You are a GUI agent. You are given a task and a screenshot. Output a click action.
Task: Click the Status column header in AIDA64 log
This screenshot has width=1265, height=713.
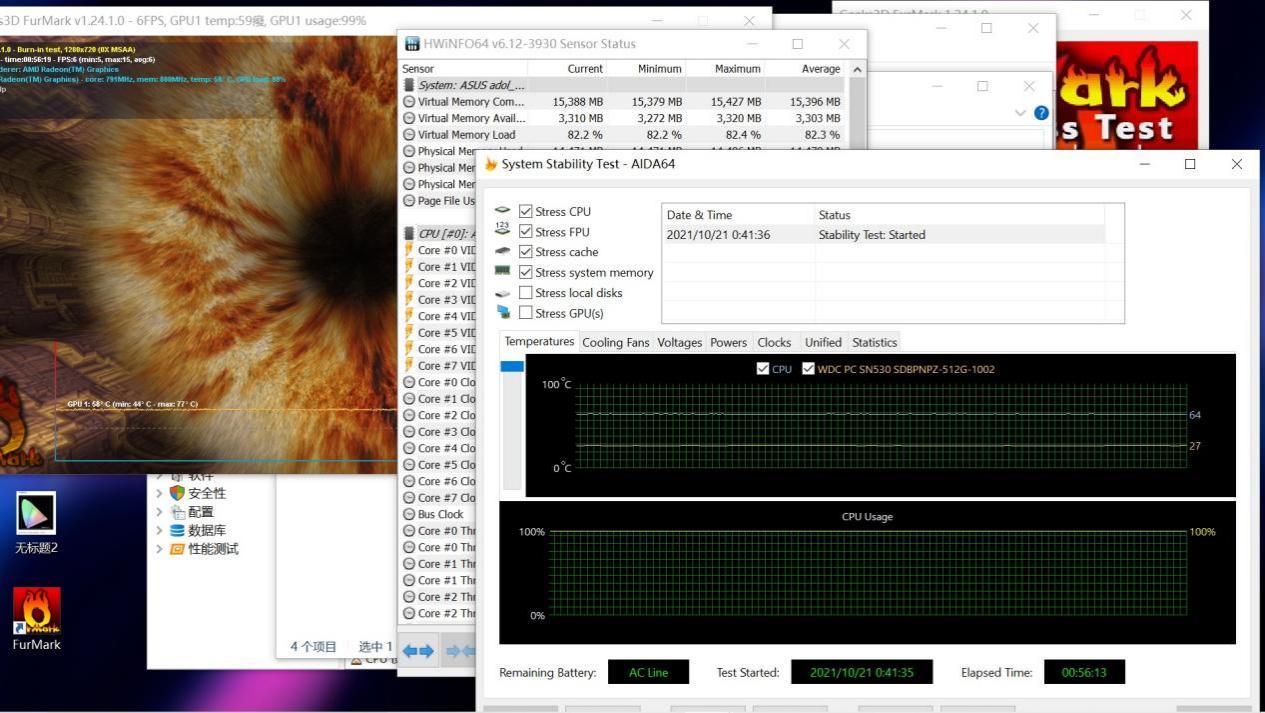(834, 215)
